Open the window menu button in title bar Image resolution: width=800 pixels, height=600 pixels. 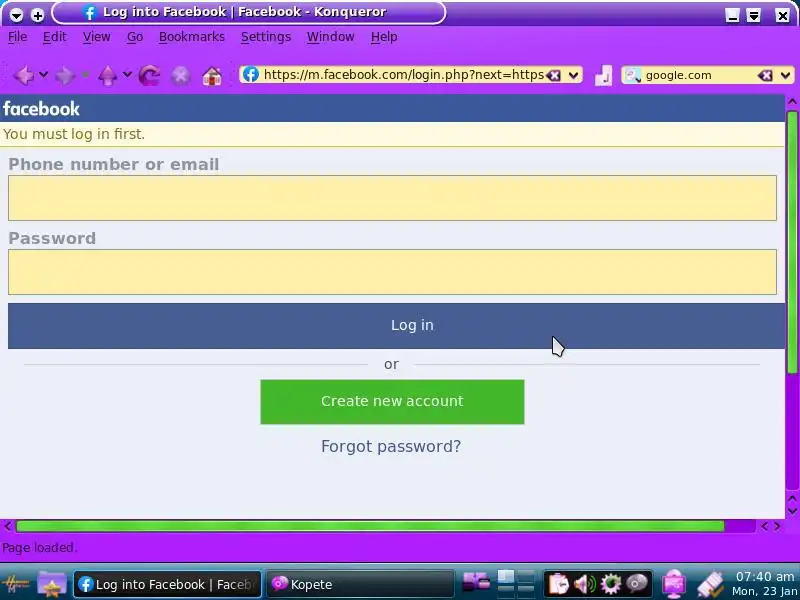16,15
